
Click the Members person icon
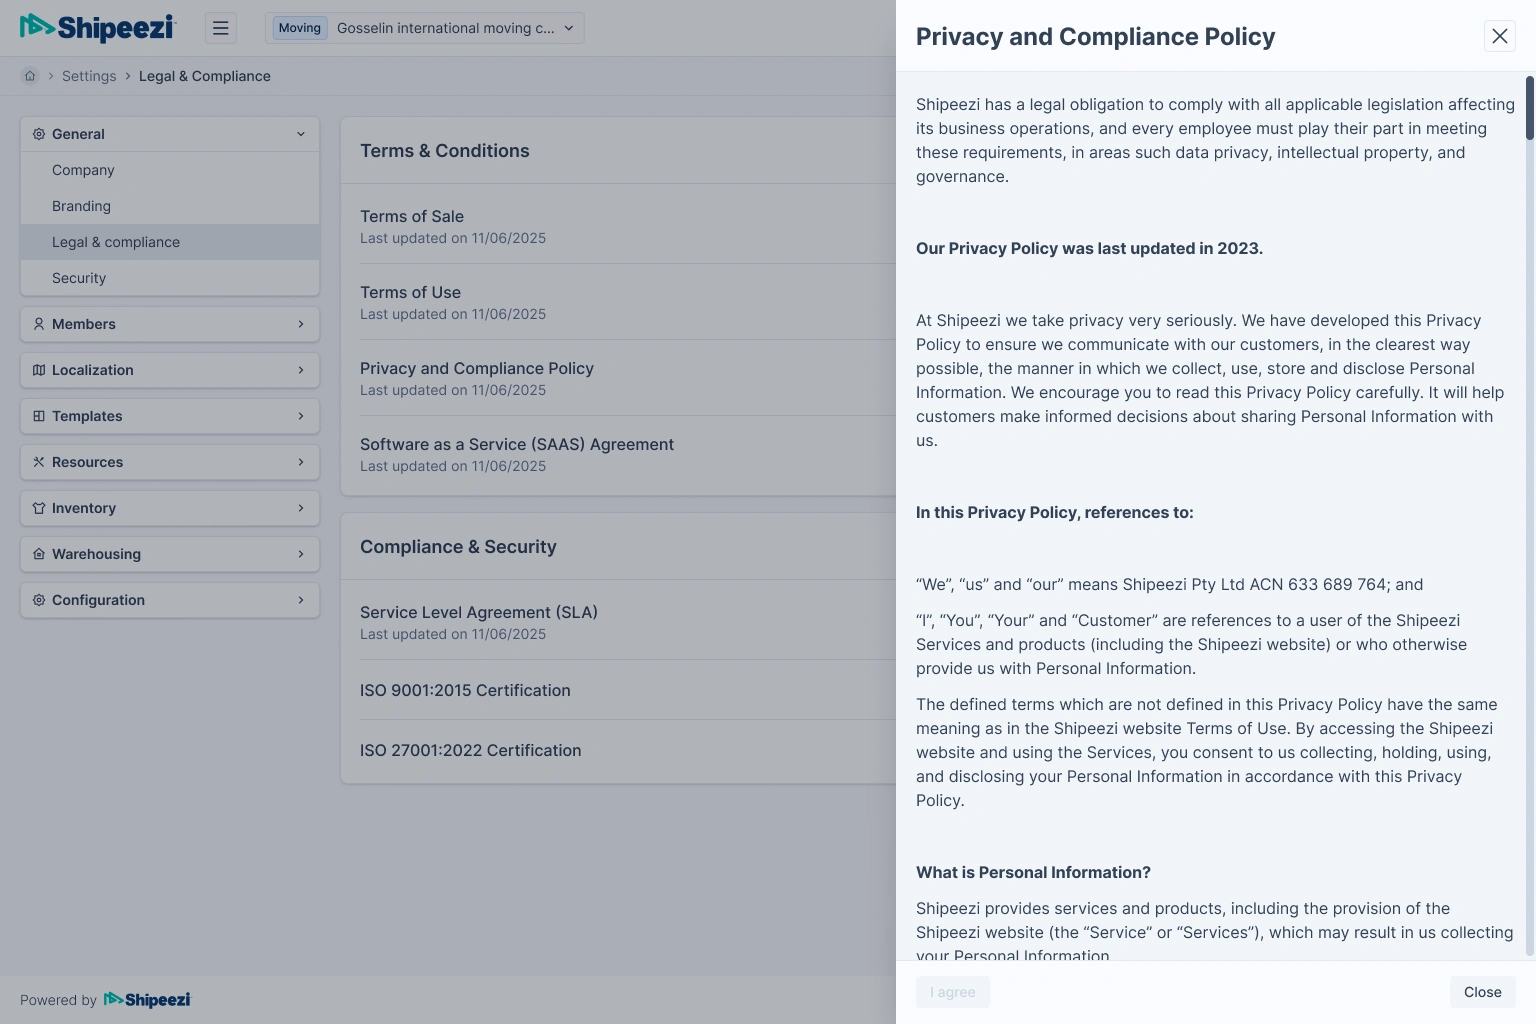coord(39,324)
